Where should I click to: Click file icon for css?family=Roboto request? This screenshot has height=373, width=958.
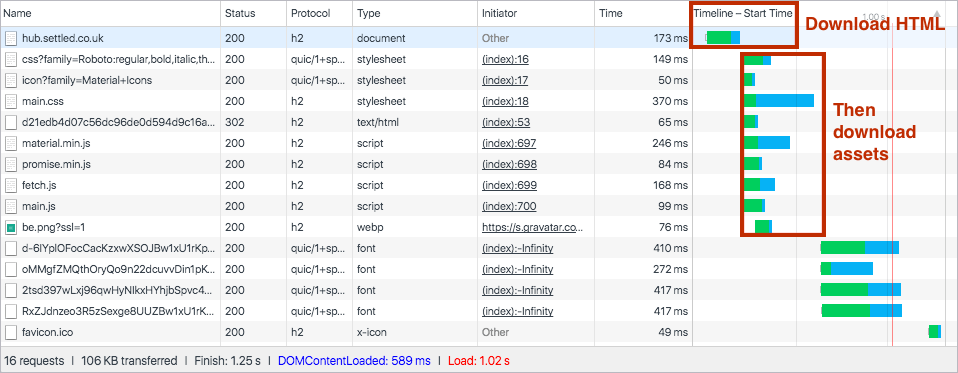[x=11, y=60]
